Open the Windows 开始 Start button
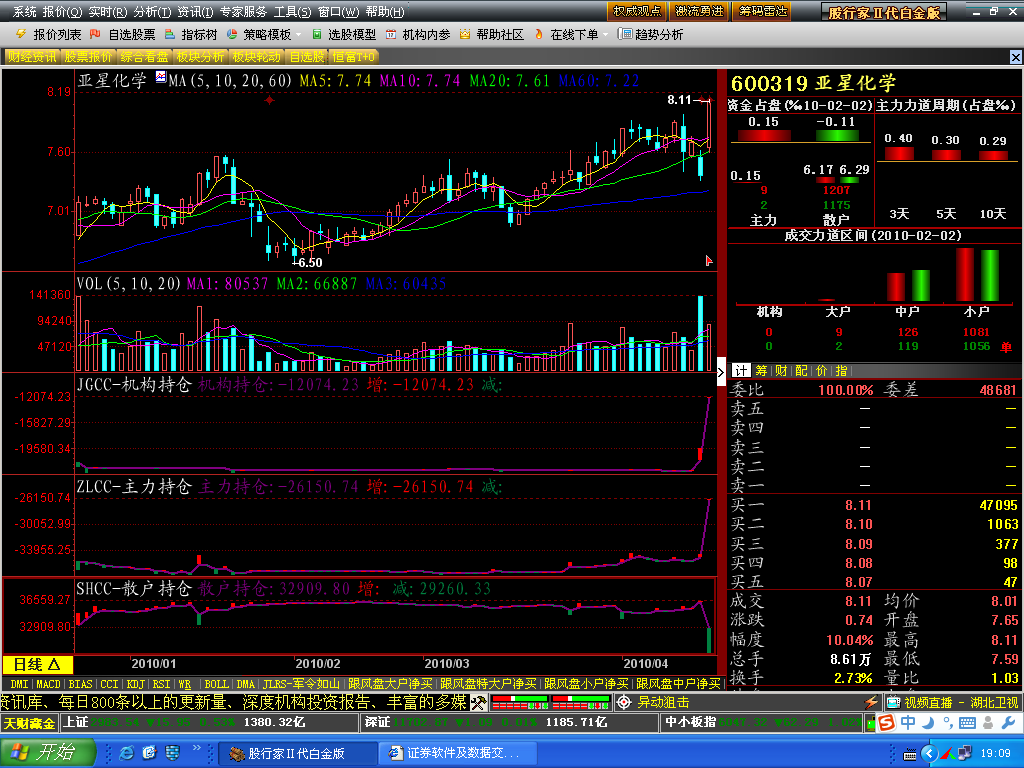Screen dimensions: 1024x768 47,752
